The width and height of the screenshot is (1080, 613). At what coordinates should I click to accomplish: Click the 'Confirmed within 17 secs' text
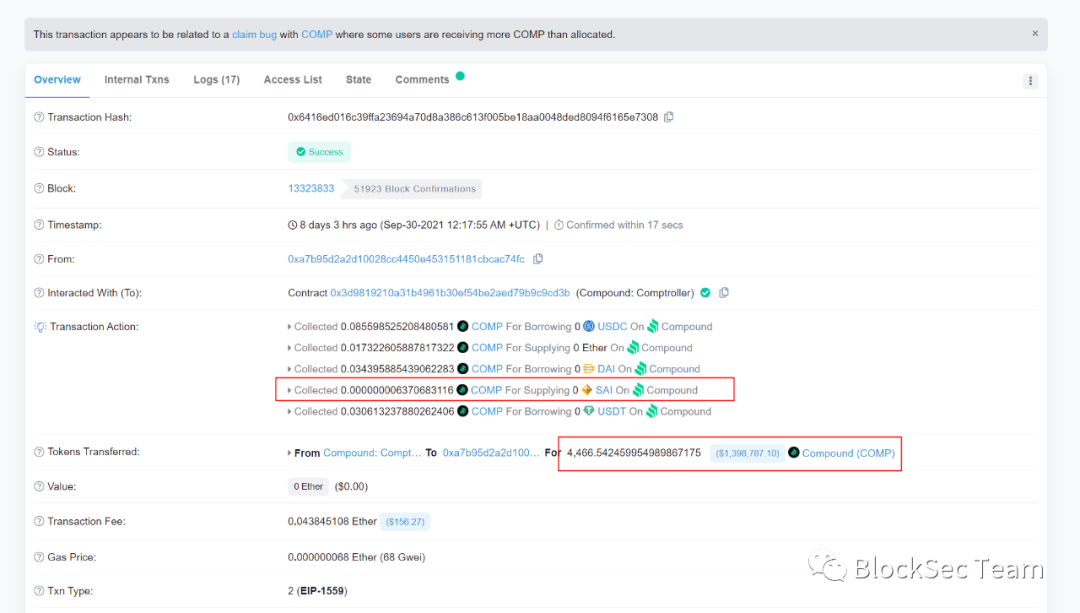(624, 225)
